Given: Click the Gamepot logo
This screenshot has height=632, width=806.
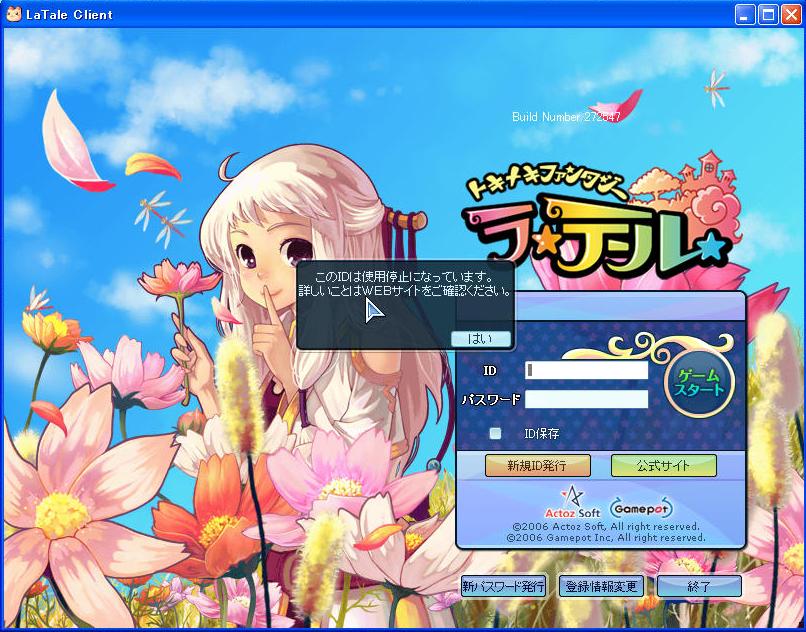Looking at the screenshot, I should point(641,509).
